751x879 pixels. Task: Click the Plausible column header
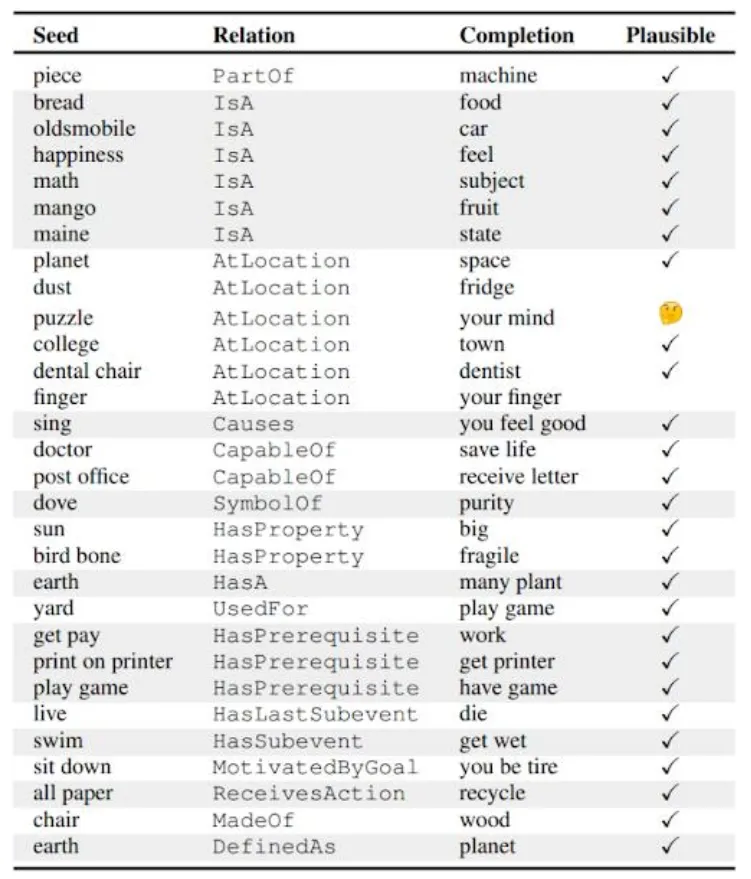point(670,35)
